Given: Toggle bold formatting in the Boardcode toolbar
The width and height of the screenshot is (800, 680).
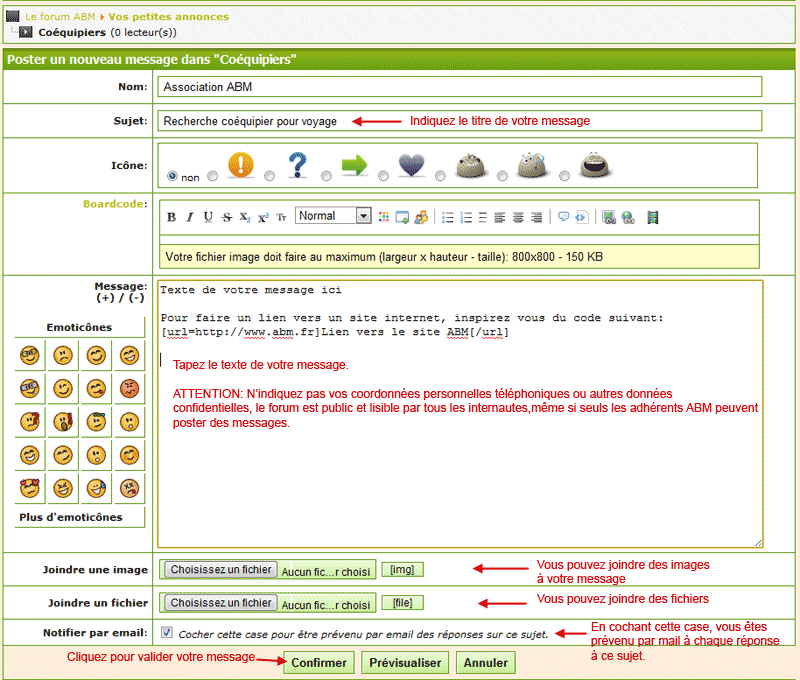Looking at the screenshot, I should tap(171, 217).
